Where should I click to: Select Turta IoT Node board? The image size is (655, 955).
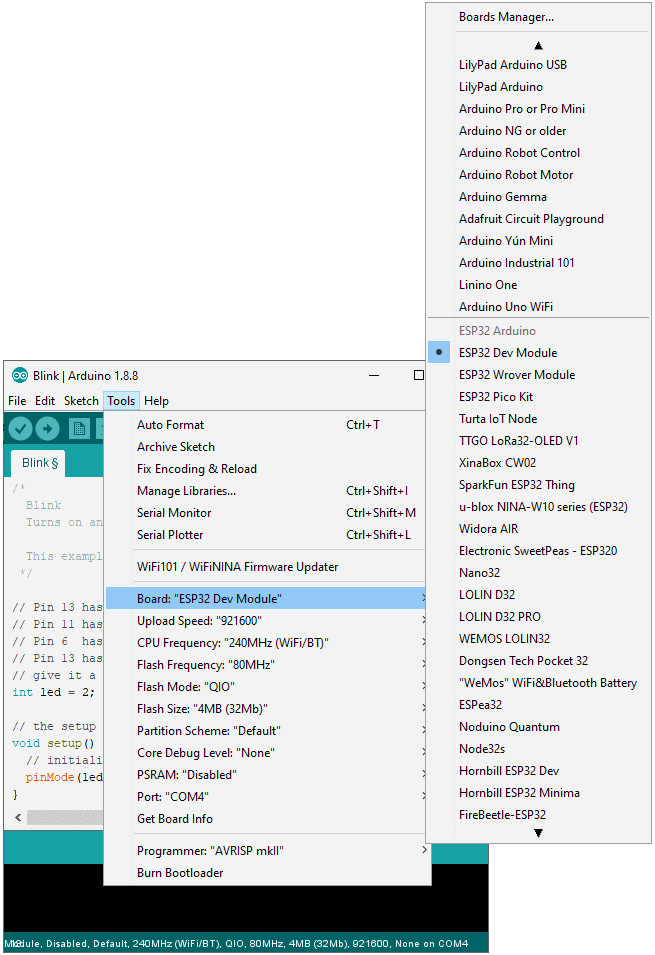(539, 418)
